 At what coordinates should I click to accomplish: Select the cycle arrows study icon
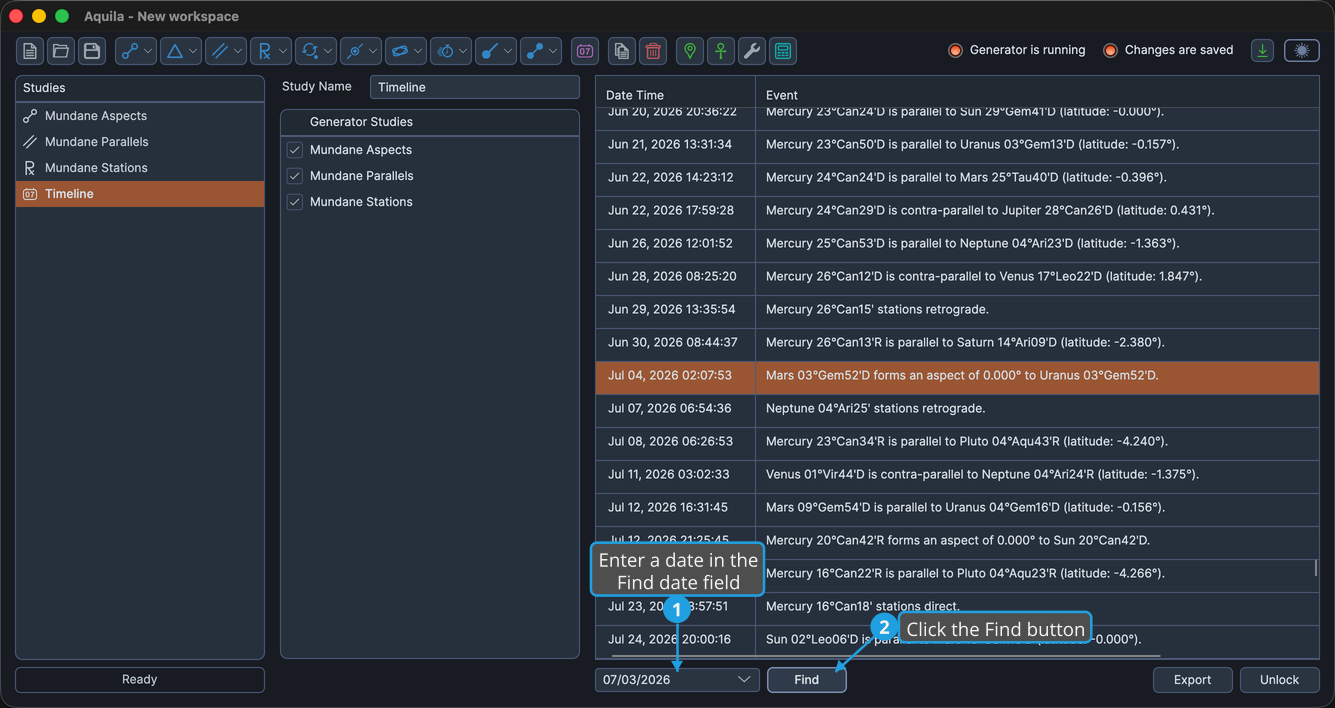[309, 51]
